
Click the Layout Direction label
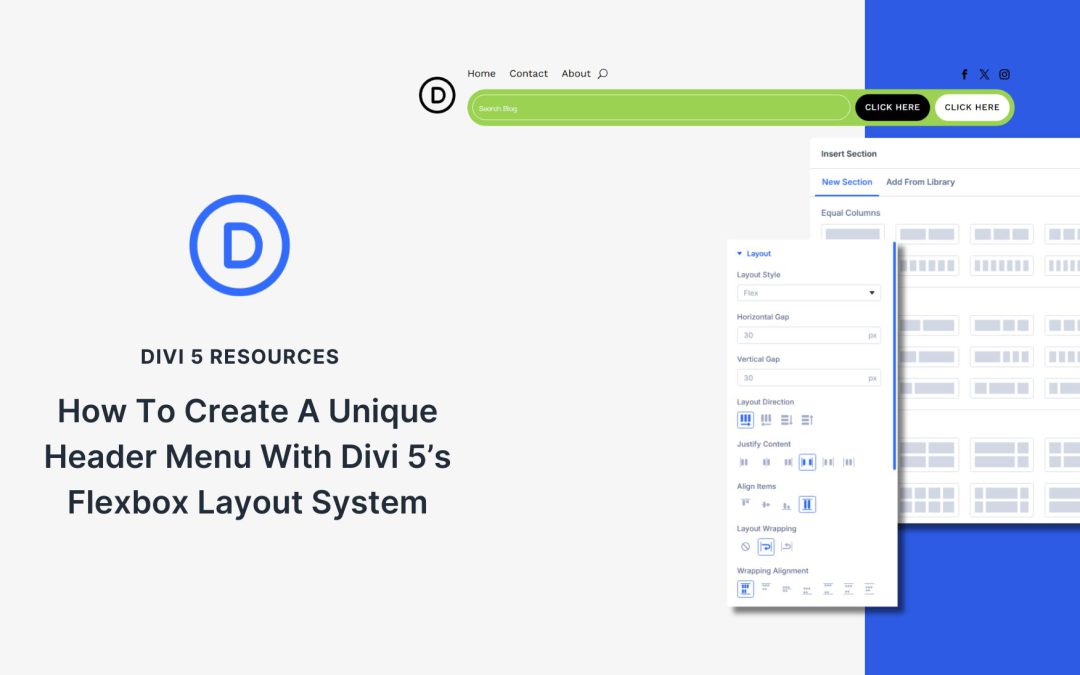pyautogui.click(x=765, y=402)
